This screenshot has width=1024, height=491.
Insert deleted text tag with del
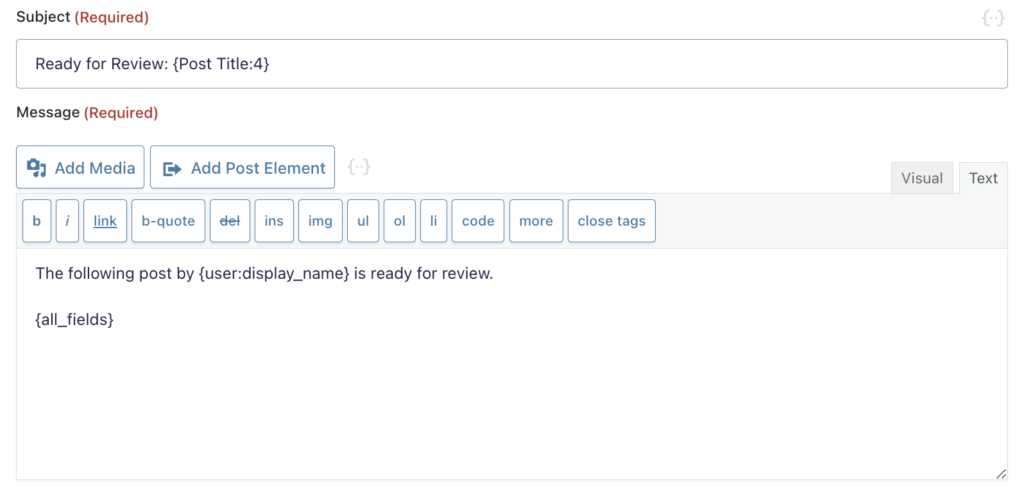tap(230, 221)
